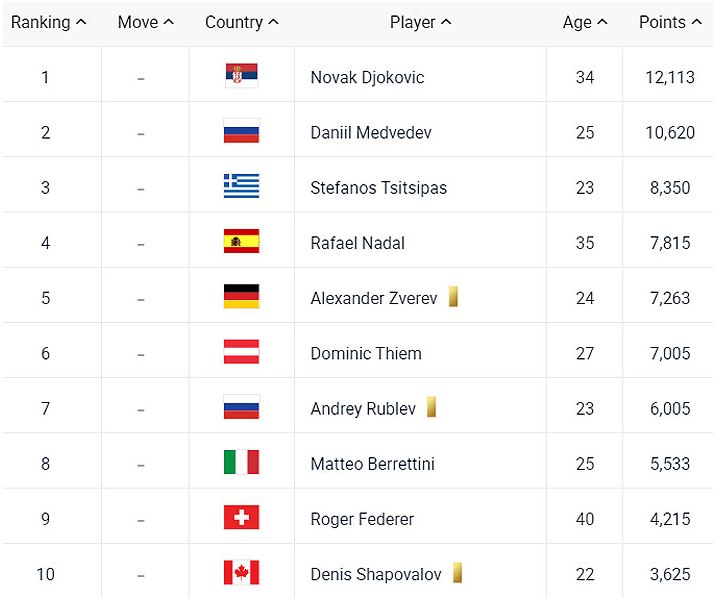The height and width of the screenshot is (600, 716).
Task: Sort by Points column arrow
Action: tap(696, 21)
